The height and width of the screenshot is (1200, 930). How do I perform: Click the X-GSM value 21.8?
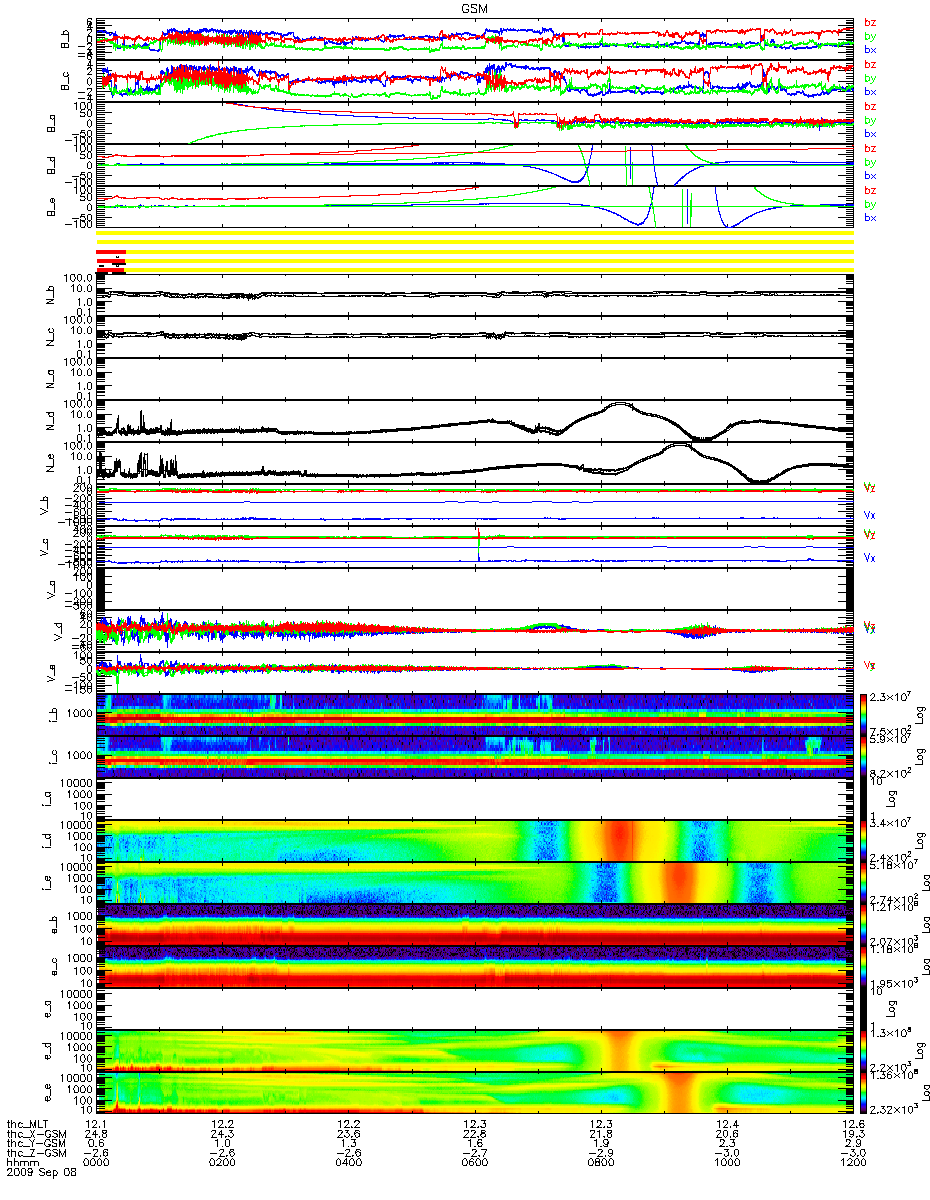[x=600, y=1134]
